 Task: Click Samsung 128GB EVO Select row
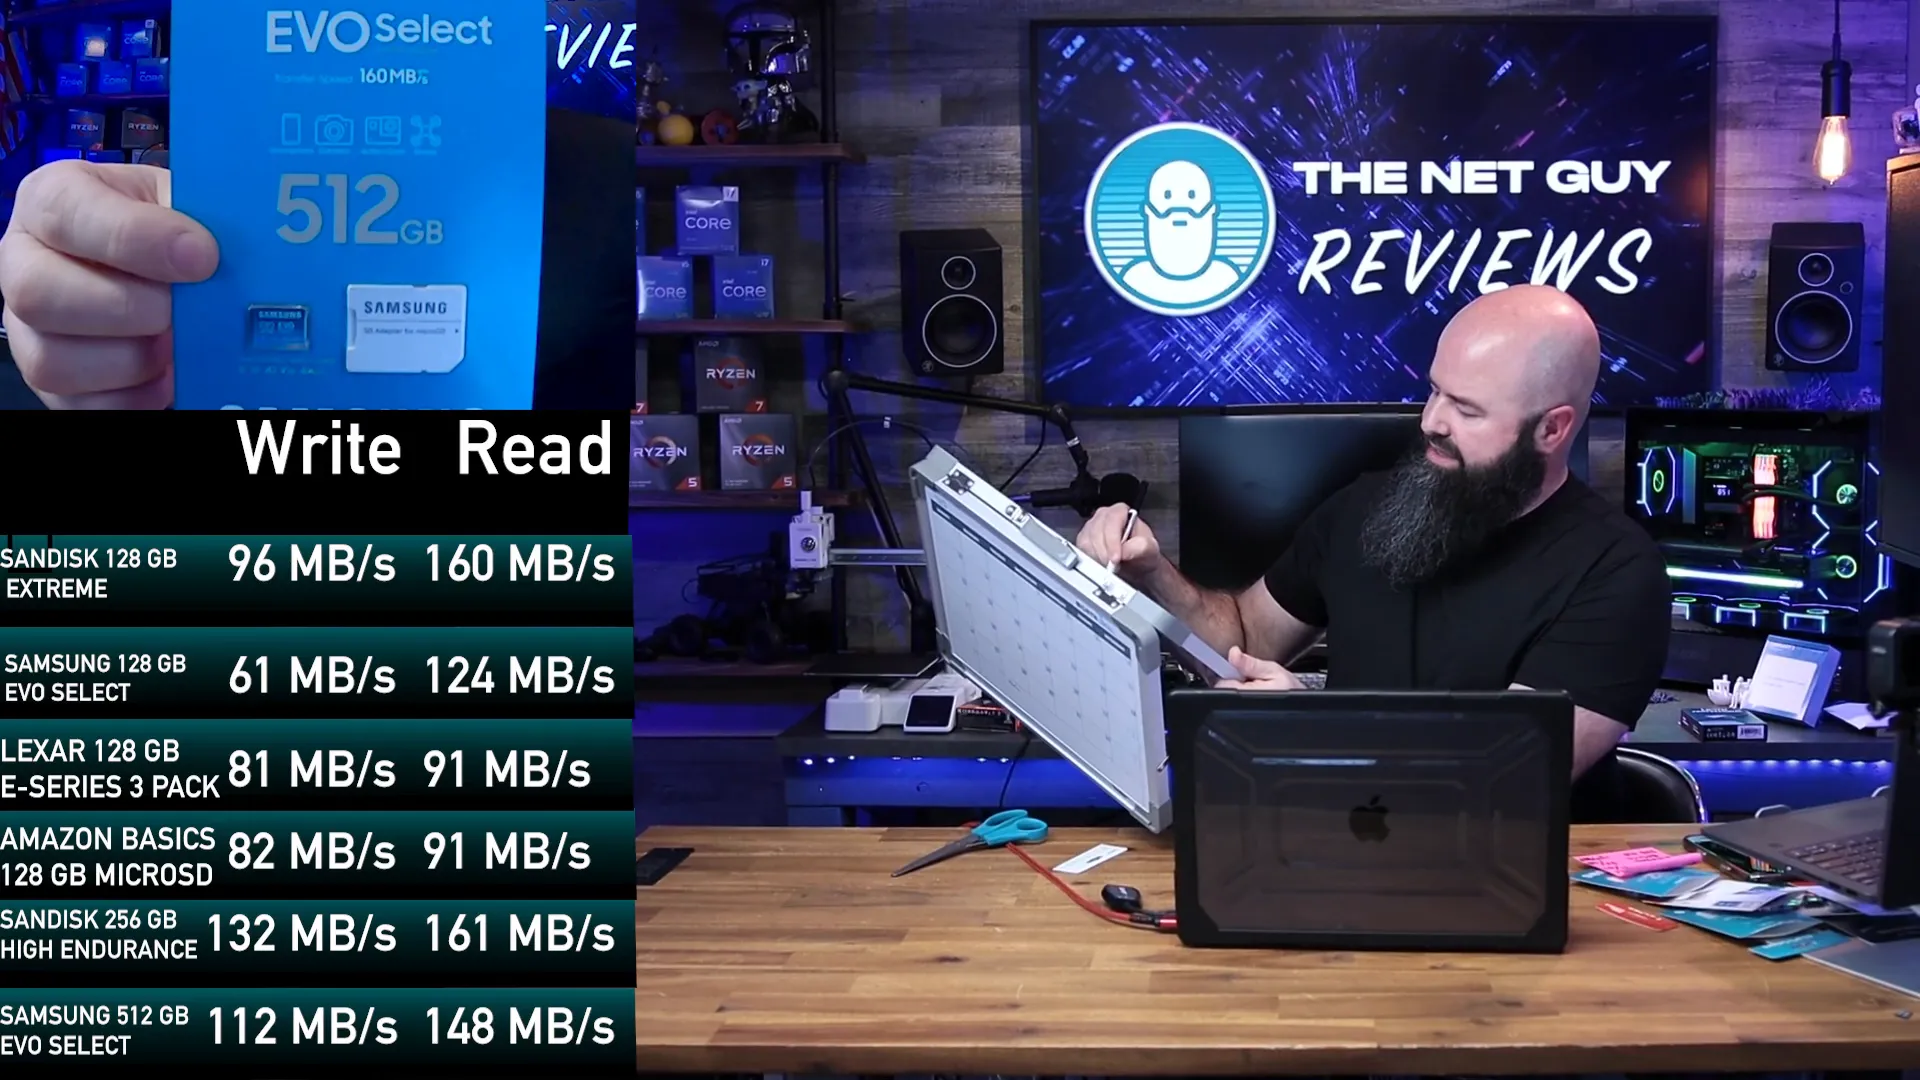(310, 675)
